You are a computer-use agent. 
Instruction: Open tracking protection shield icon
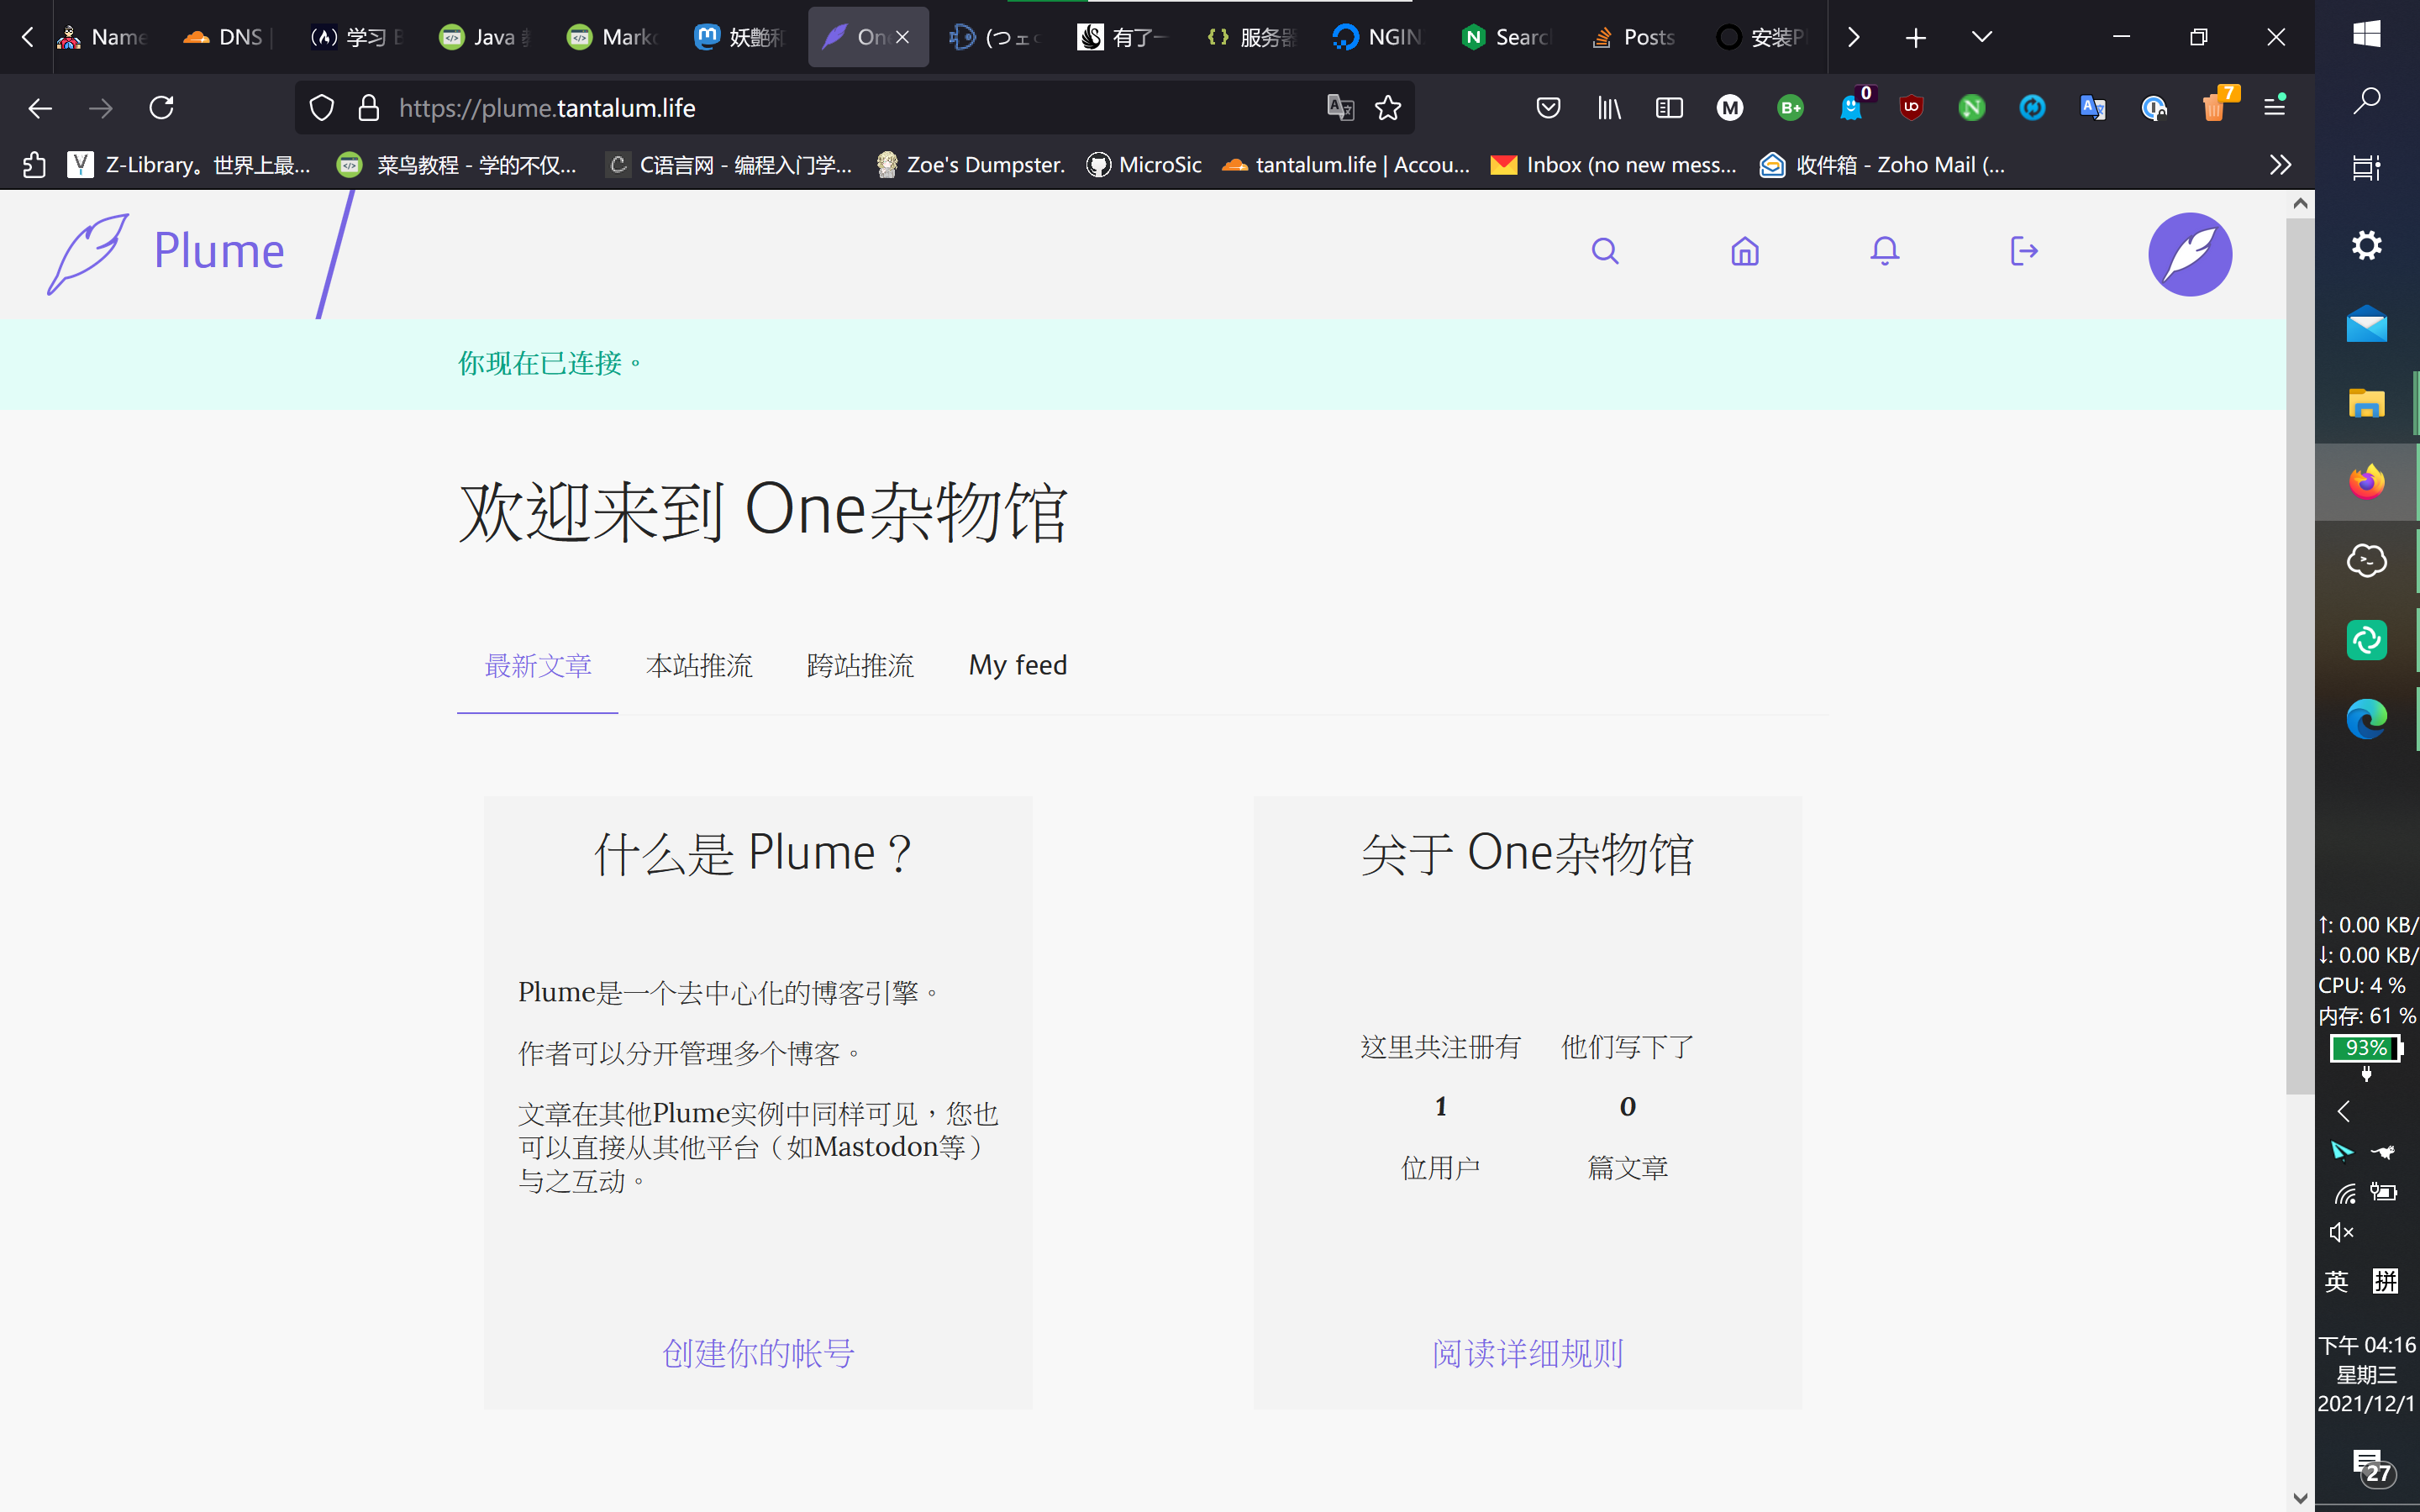pos(321,108)
